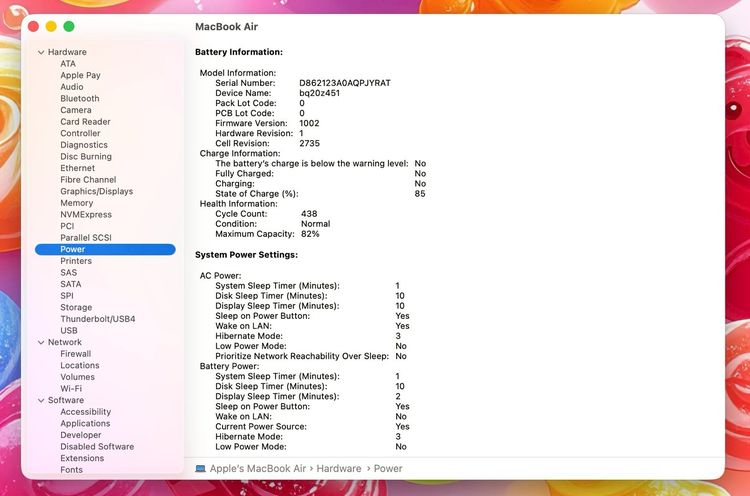Select Fibre Channel in the sidebar
This screenshot has width=750, height=496.
coord(88,179)
